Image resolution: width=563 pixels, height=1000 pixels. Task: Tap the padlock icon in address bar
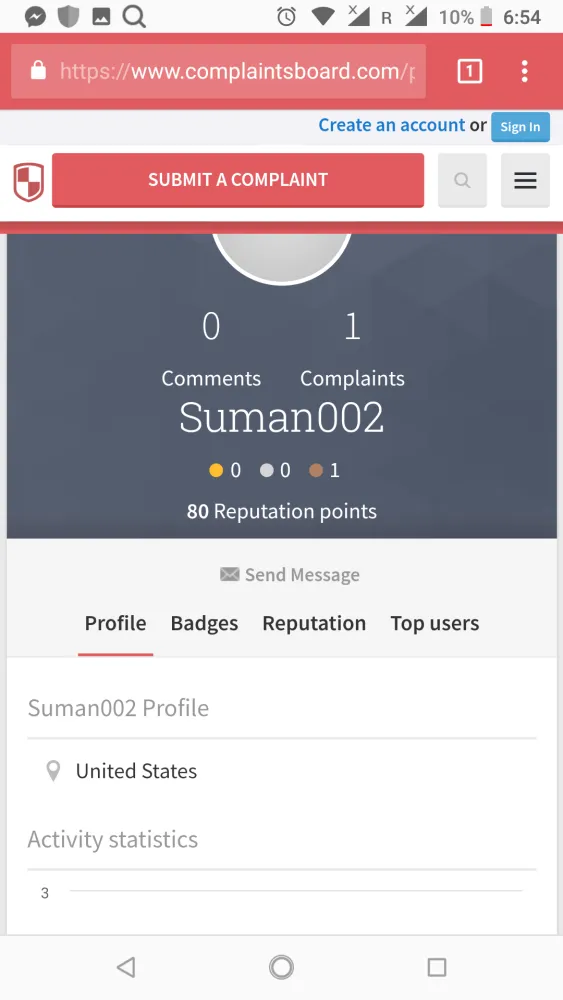(x=38, y=70)
